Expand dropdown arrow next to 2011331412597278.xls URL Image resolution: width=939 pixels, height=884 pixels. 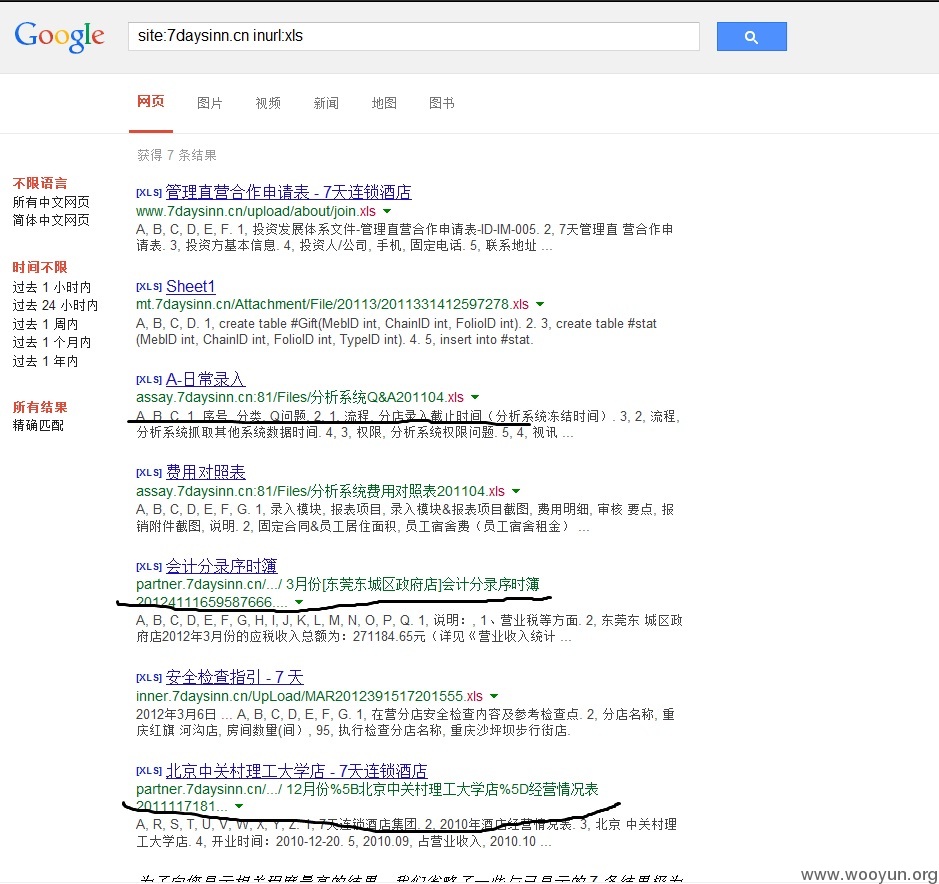(540, 304)
